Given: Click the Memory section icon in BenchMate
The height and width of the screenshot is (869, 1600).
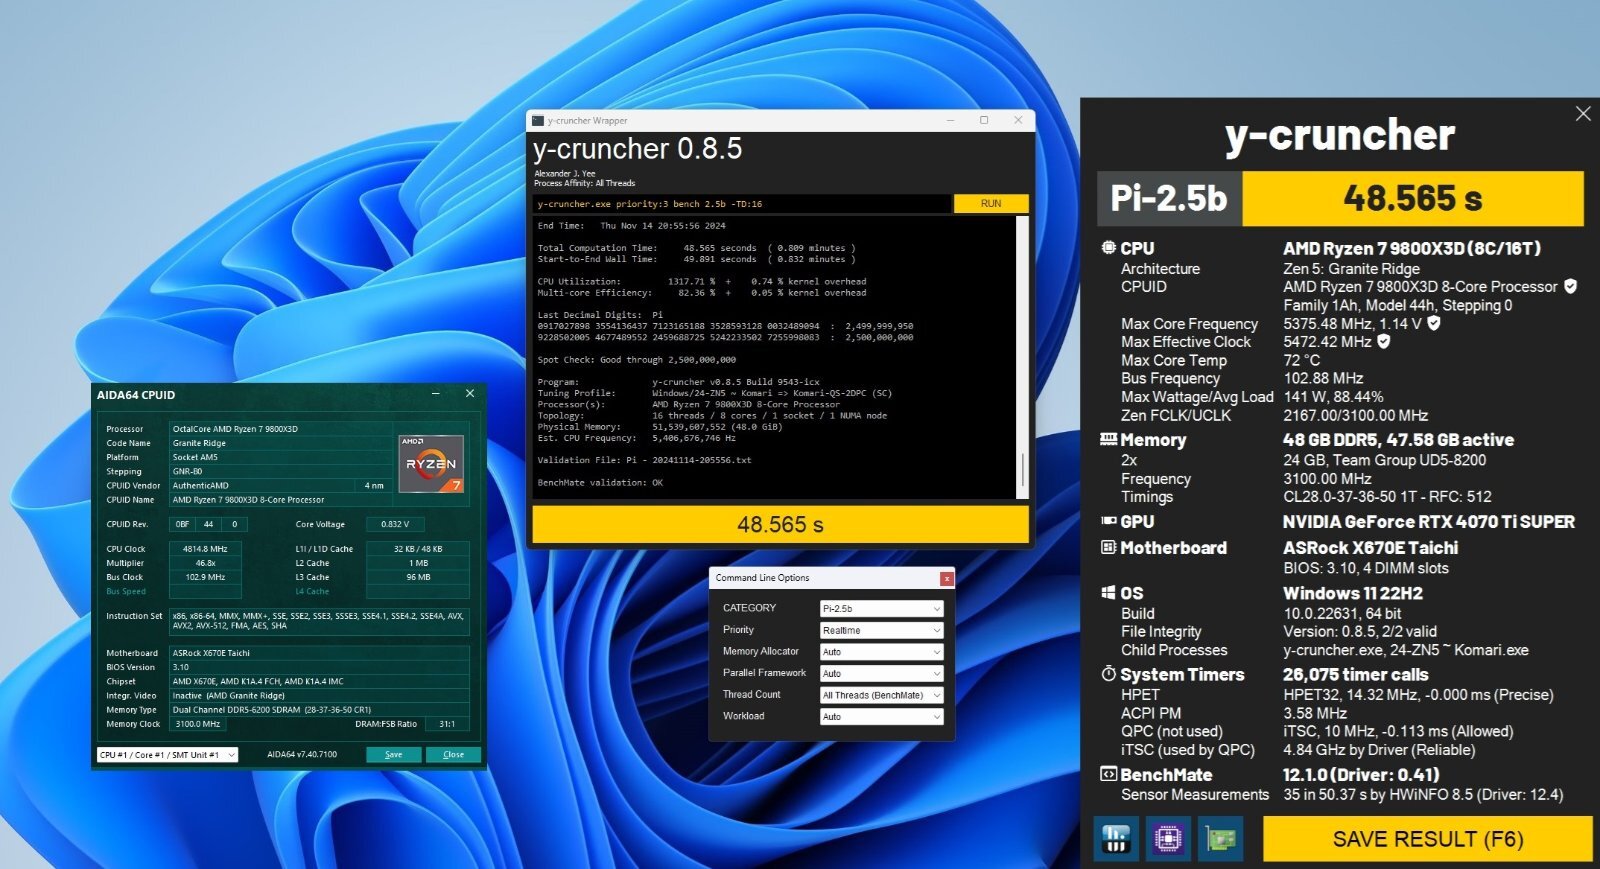Looking at the screenshot, I should click(1108, 439).
